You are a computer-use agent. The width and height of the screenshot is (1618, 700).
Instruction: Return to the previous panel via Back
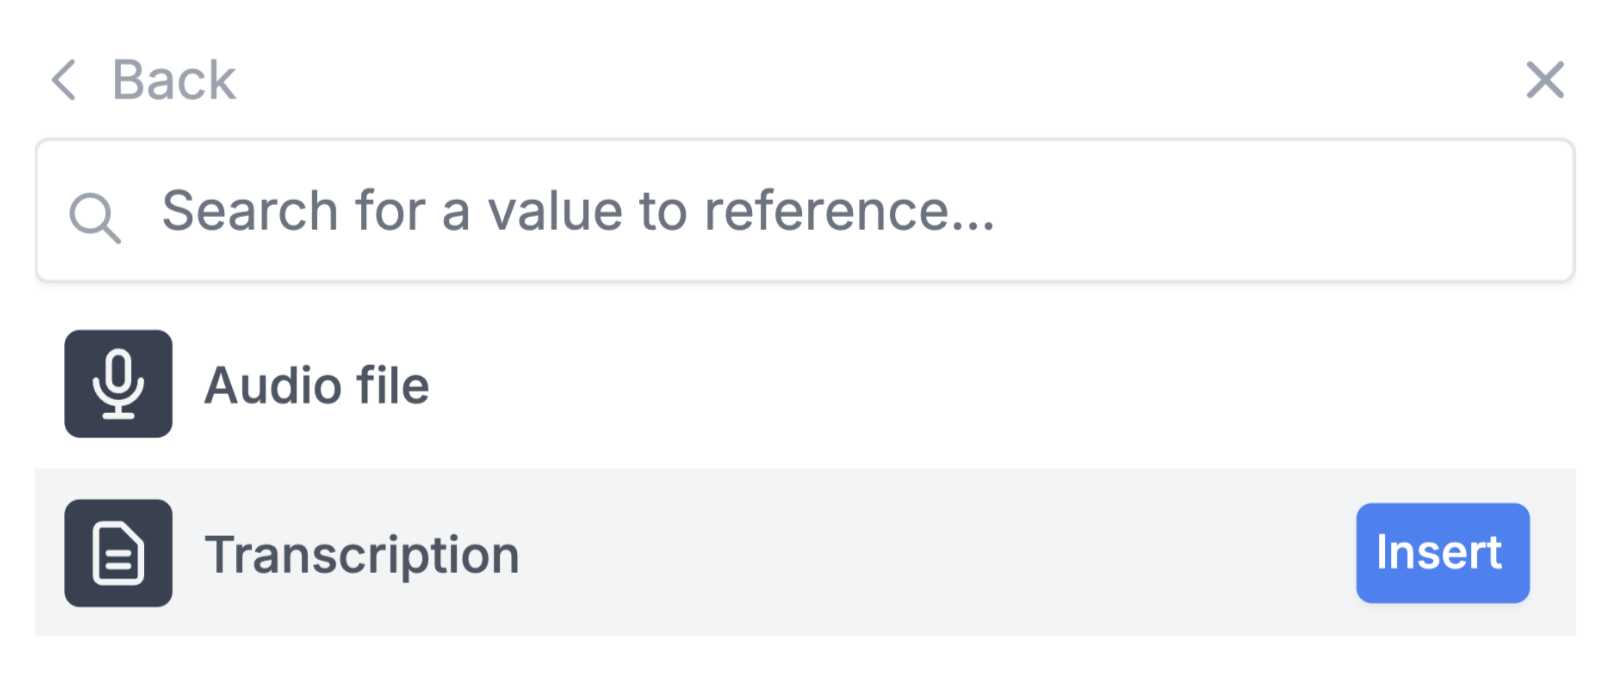click(144, 80)
